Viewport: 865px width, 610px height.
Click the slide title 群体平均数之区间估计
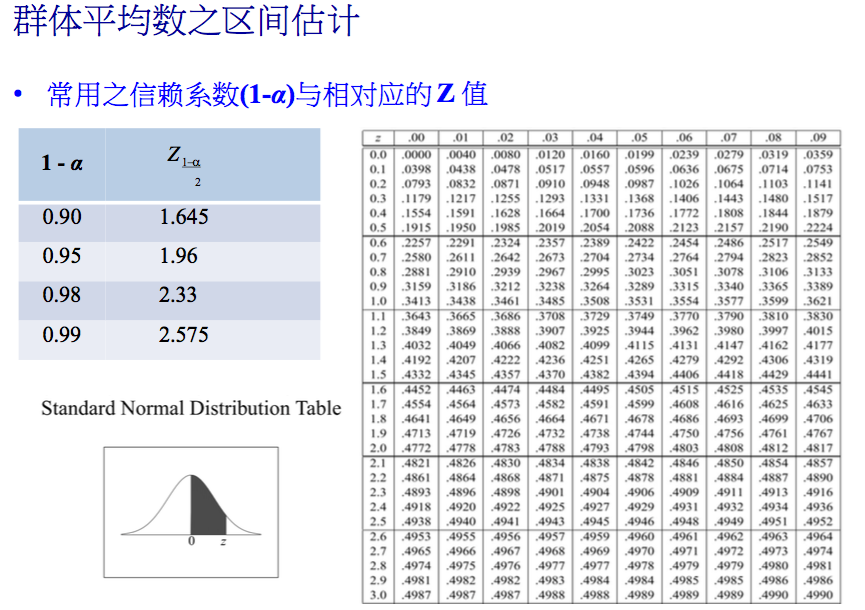(x=186, y=22)
